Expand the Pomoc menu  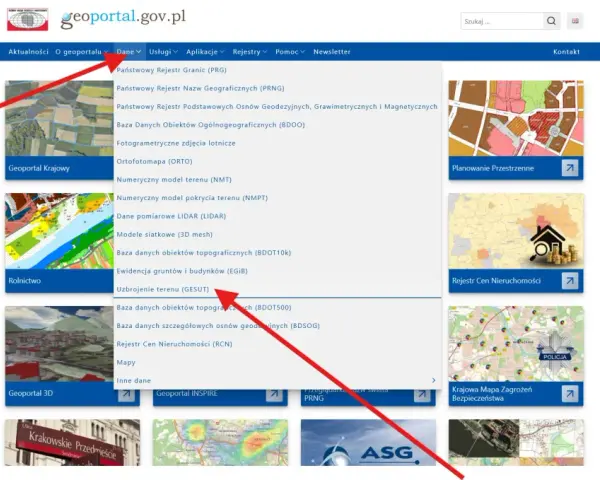[290, 52]
